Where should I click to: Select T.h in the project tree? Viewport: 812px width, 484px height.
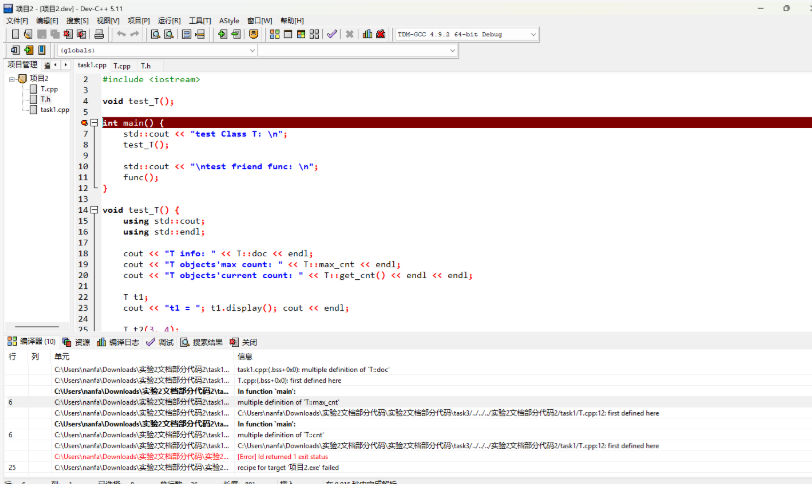[x=46, y=99]
